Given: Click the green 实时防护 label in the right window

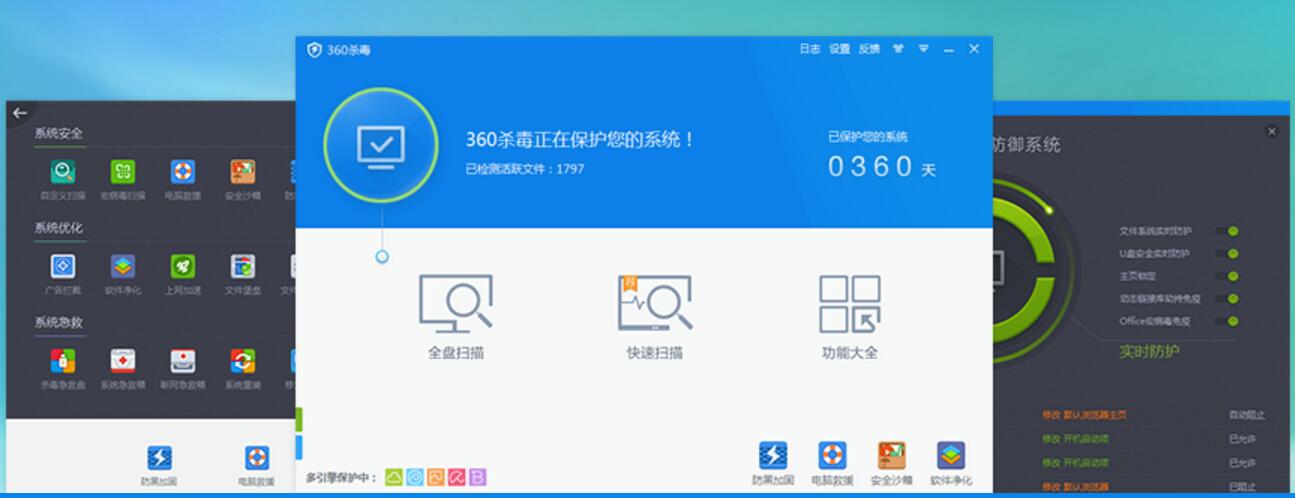Looking at the screenshot, I should point(1149,351).
